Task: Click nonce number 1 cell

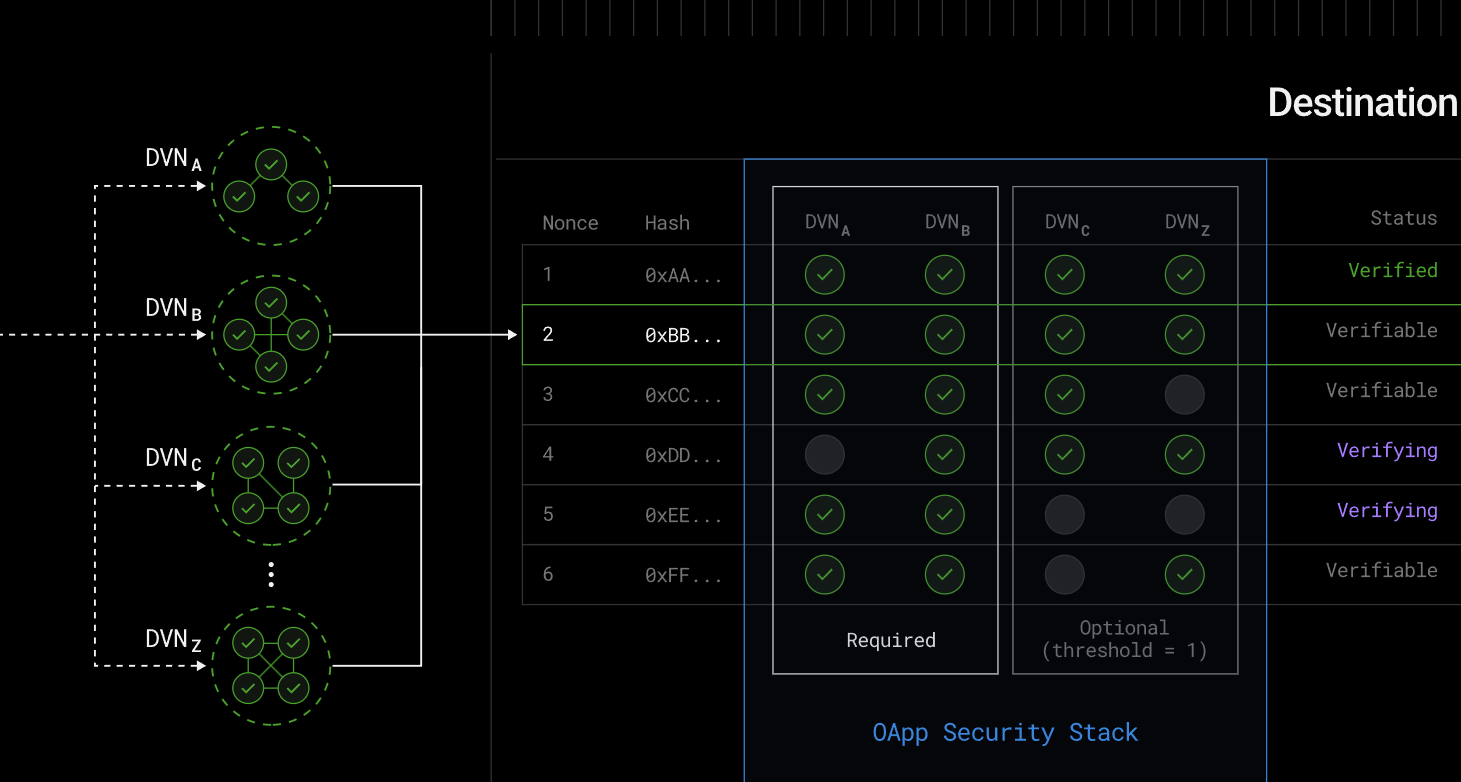Action: pyautogui.click(x=547, y=274)
